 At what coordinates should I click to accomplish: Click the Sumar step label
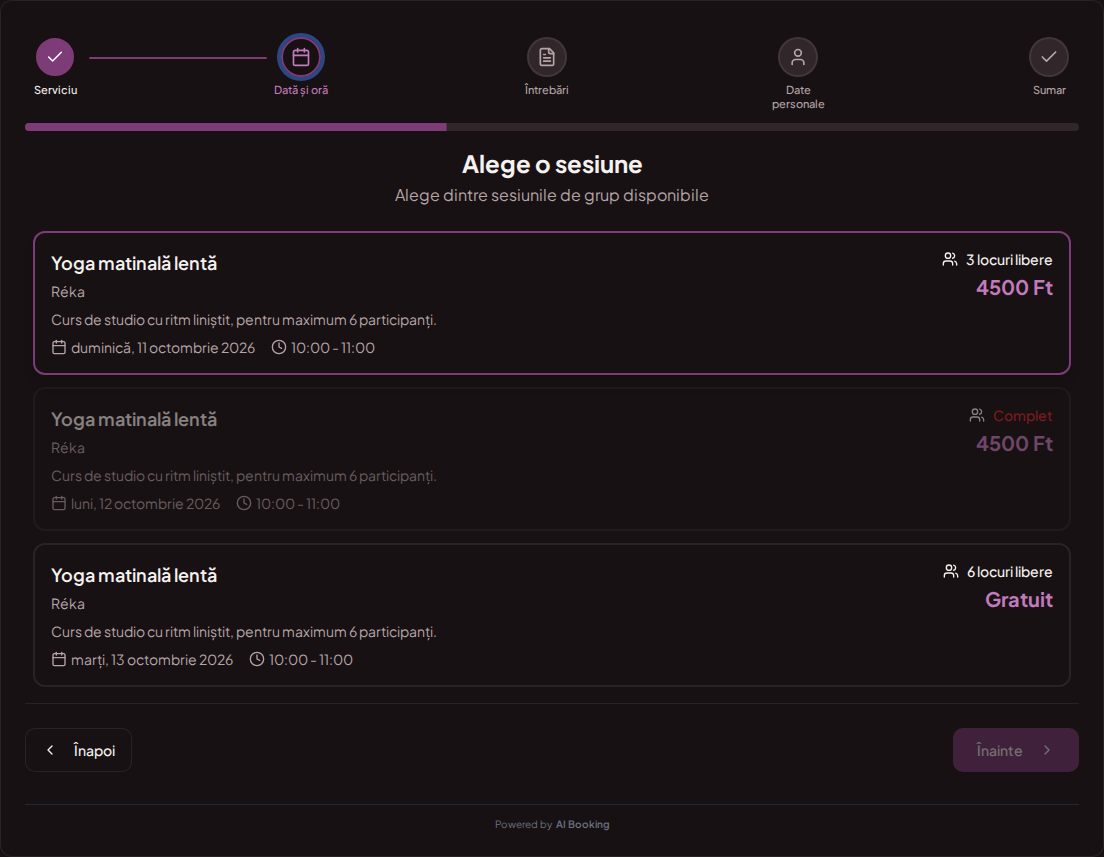[x=1049, y=90]
